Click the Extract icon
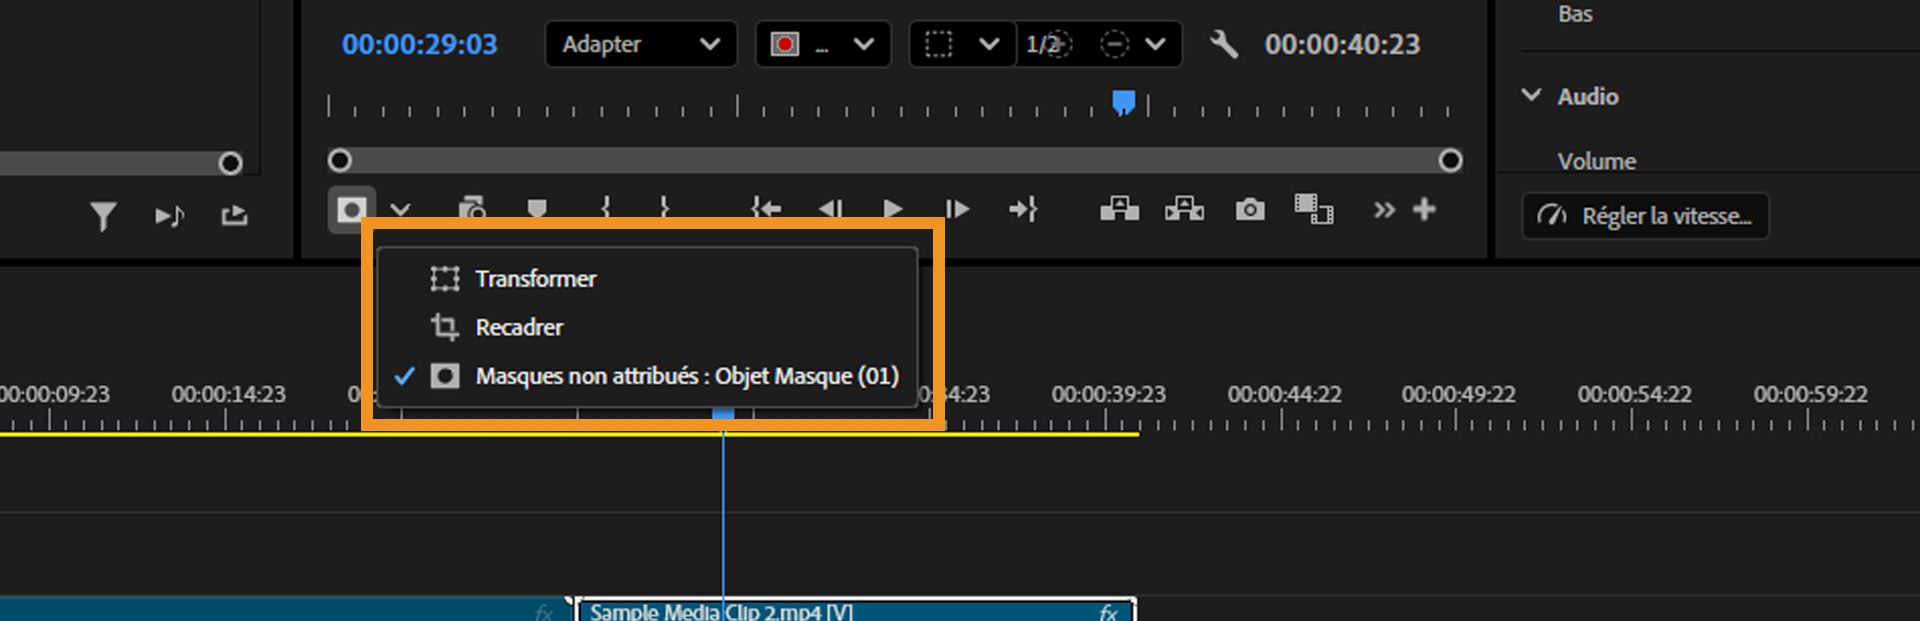The height and width of the screenshot is (621, 1920). pos(1184,209)
